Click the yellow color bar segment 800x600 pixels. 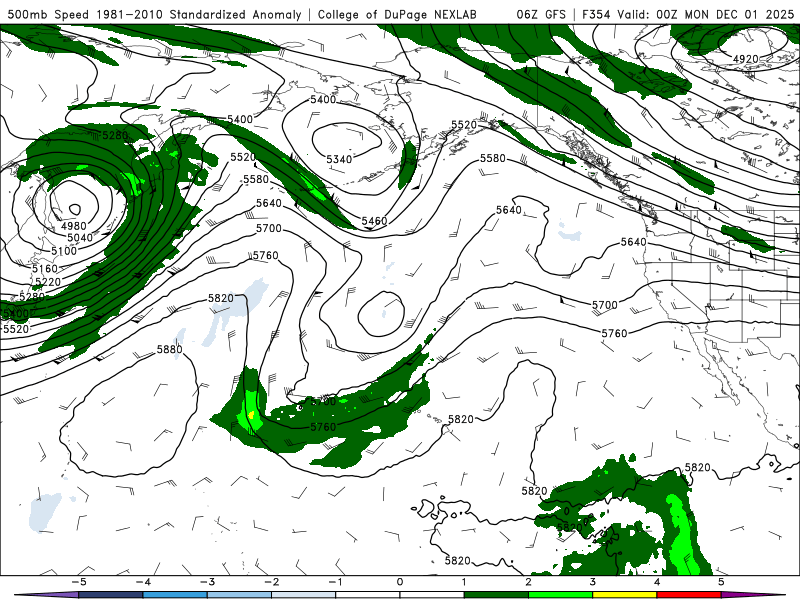coord(625,595)
